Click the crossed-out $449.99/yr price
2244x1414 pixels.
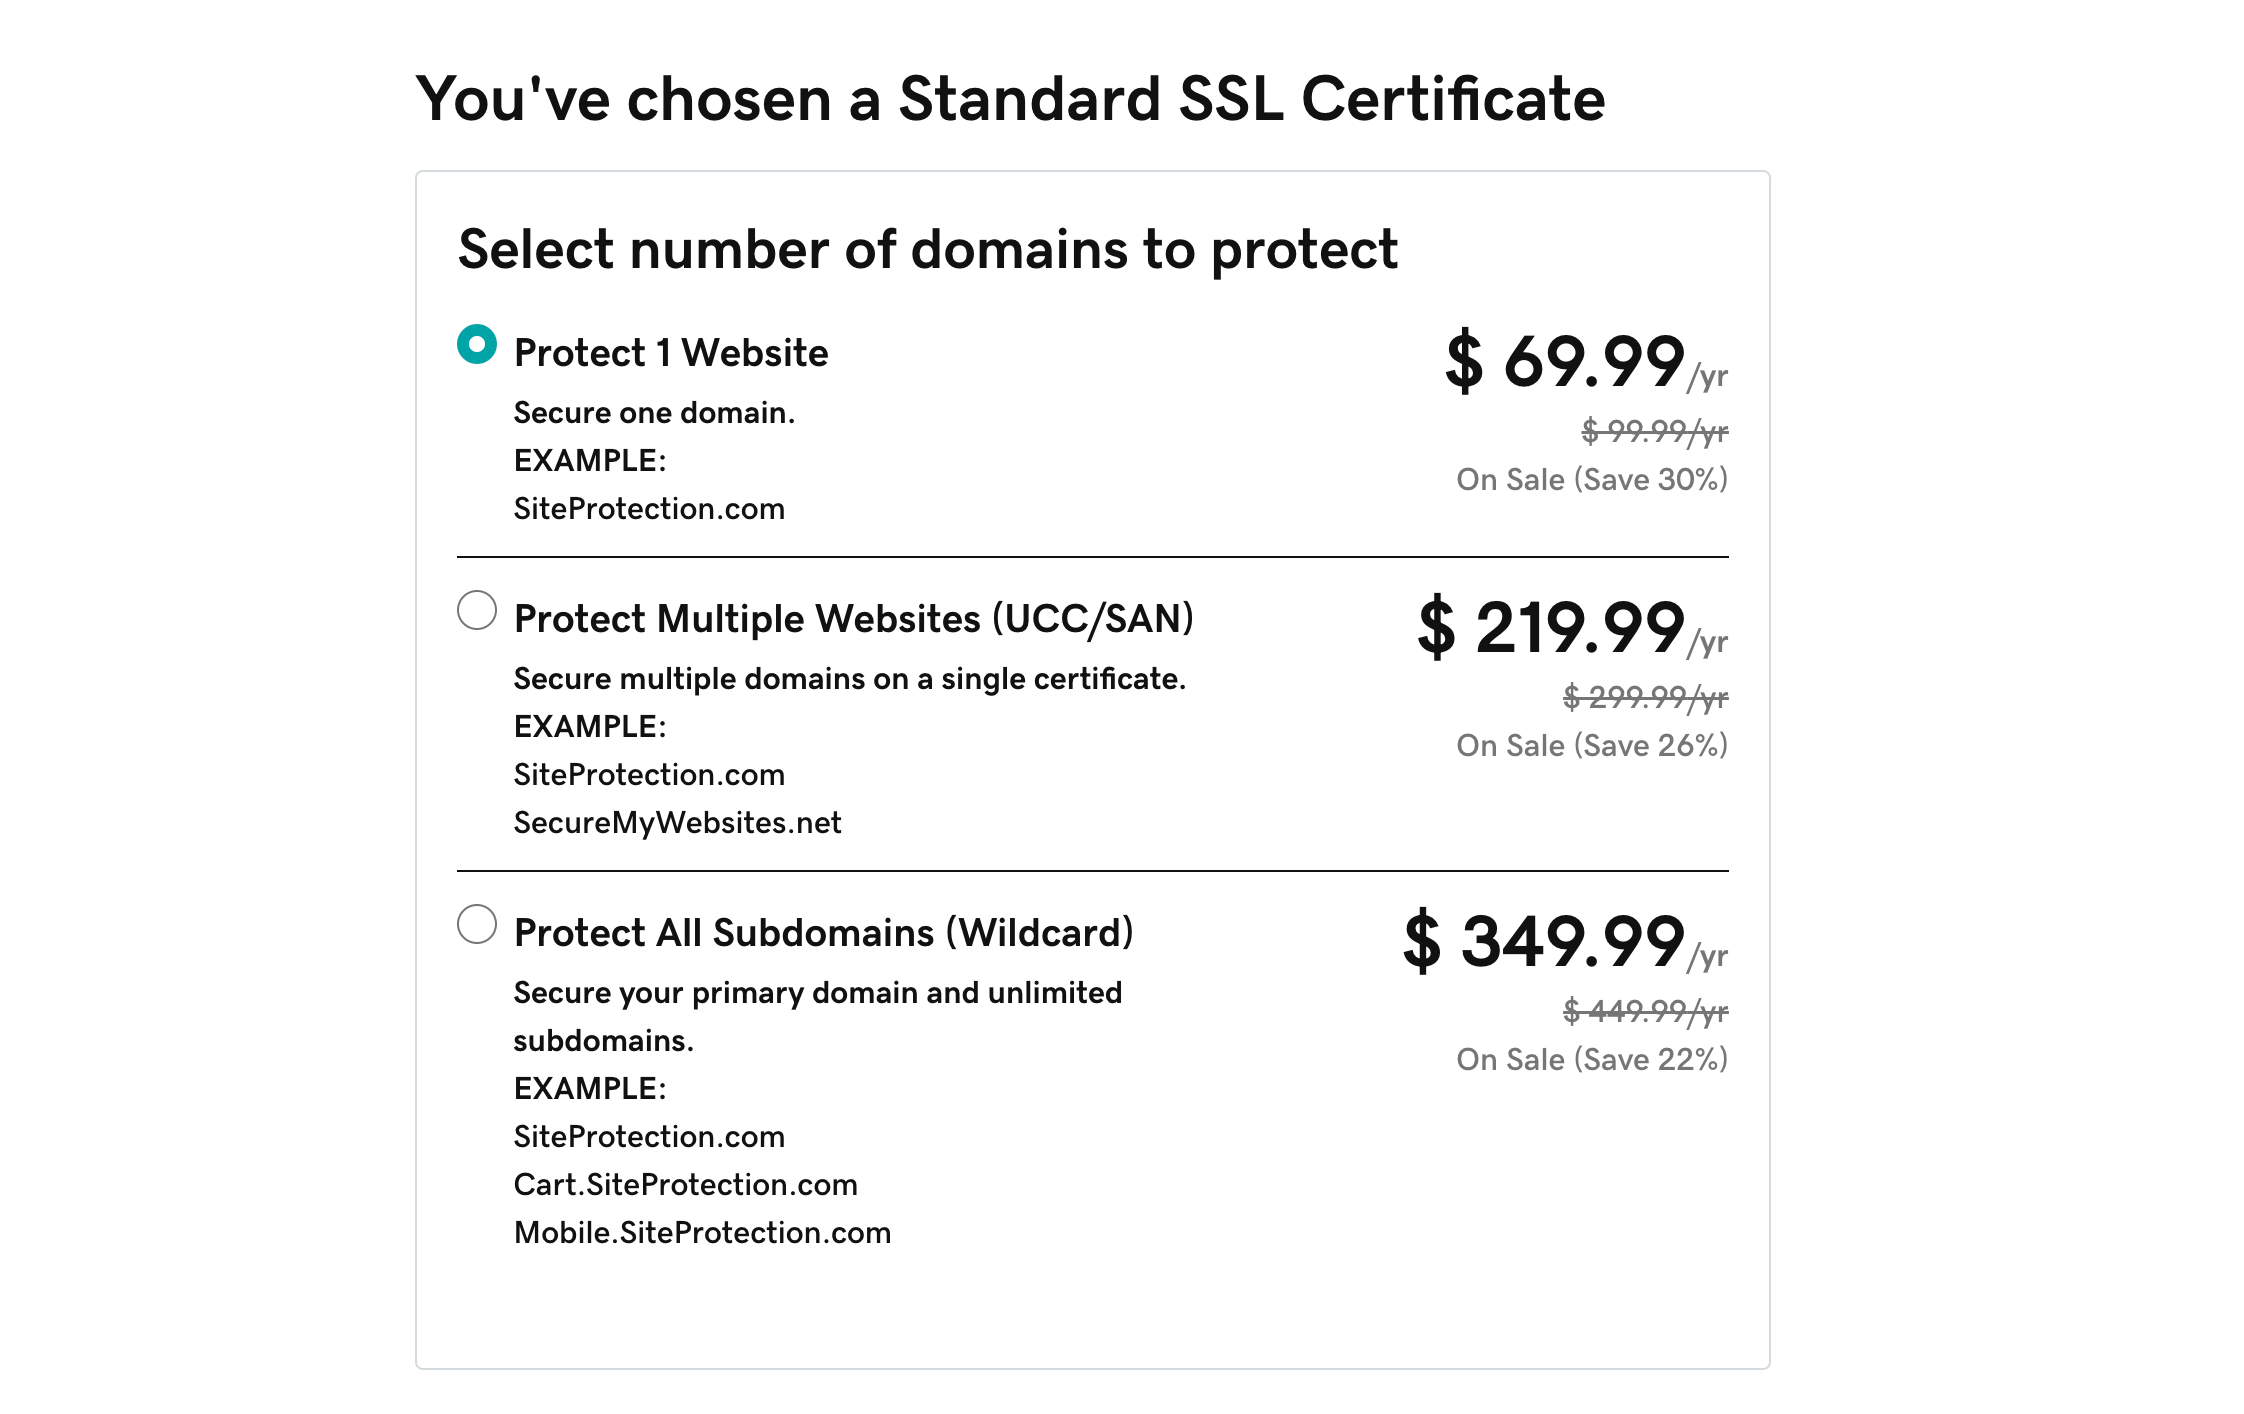(x=1645, y=1011)
